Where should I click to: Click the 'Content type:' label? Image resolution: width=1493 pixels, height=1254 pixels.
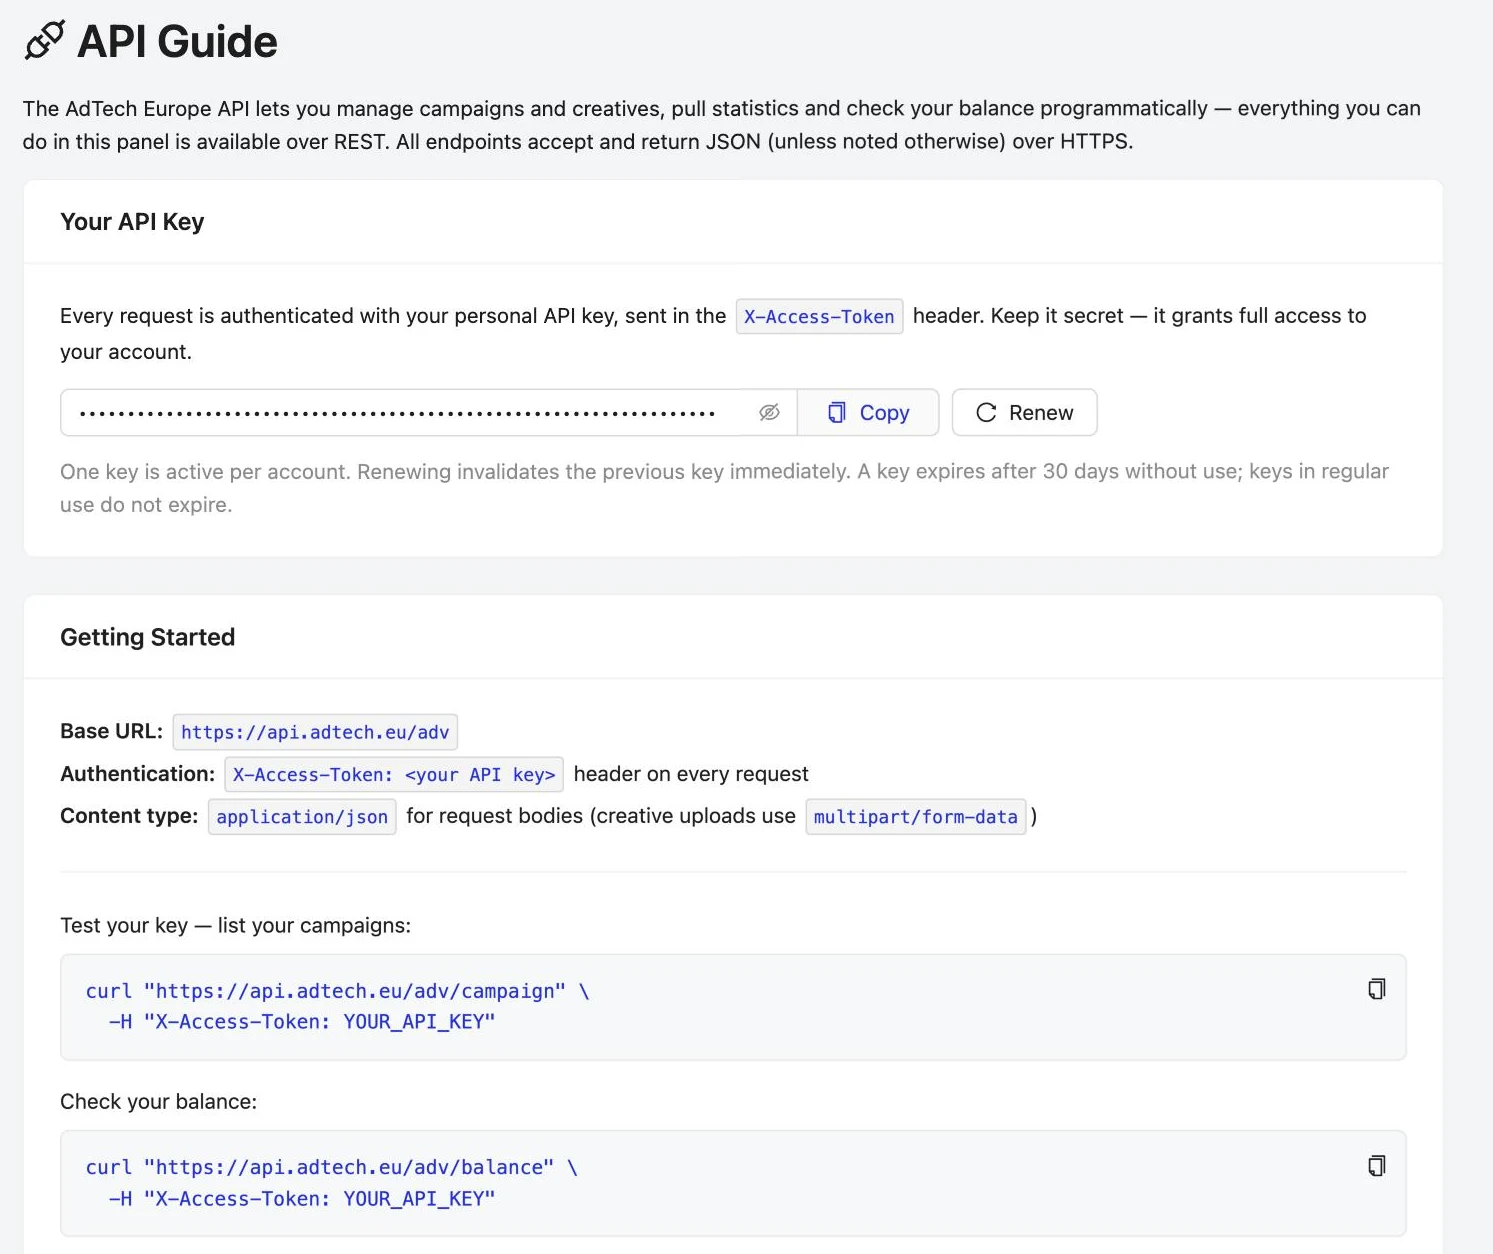(129, 816)
